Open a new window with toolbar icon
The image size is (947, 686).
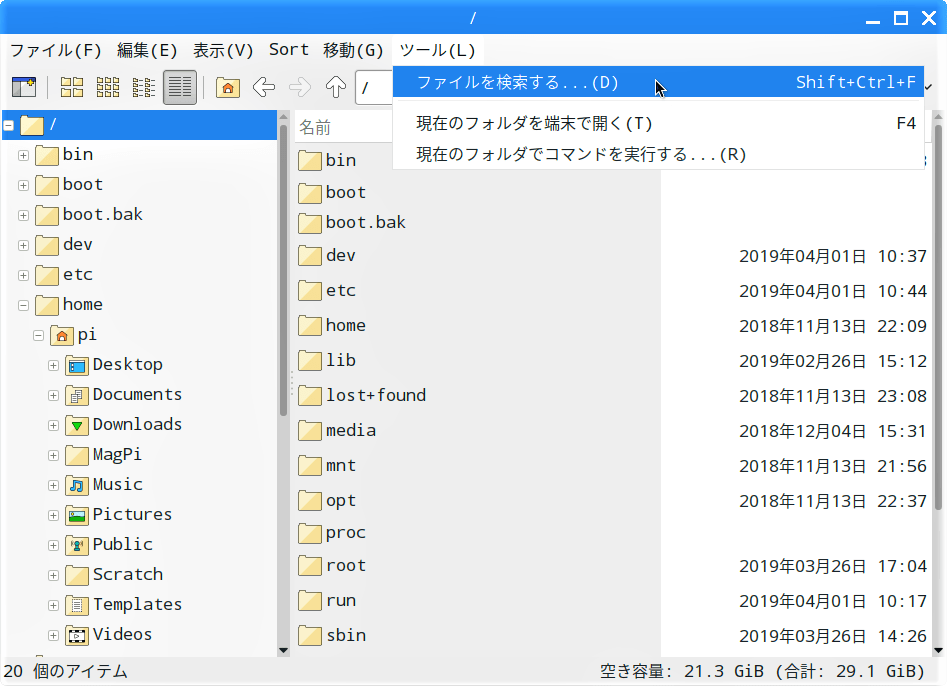coord(24,88)
